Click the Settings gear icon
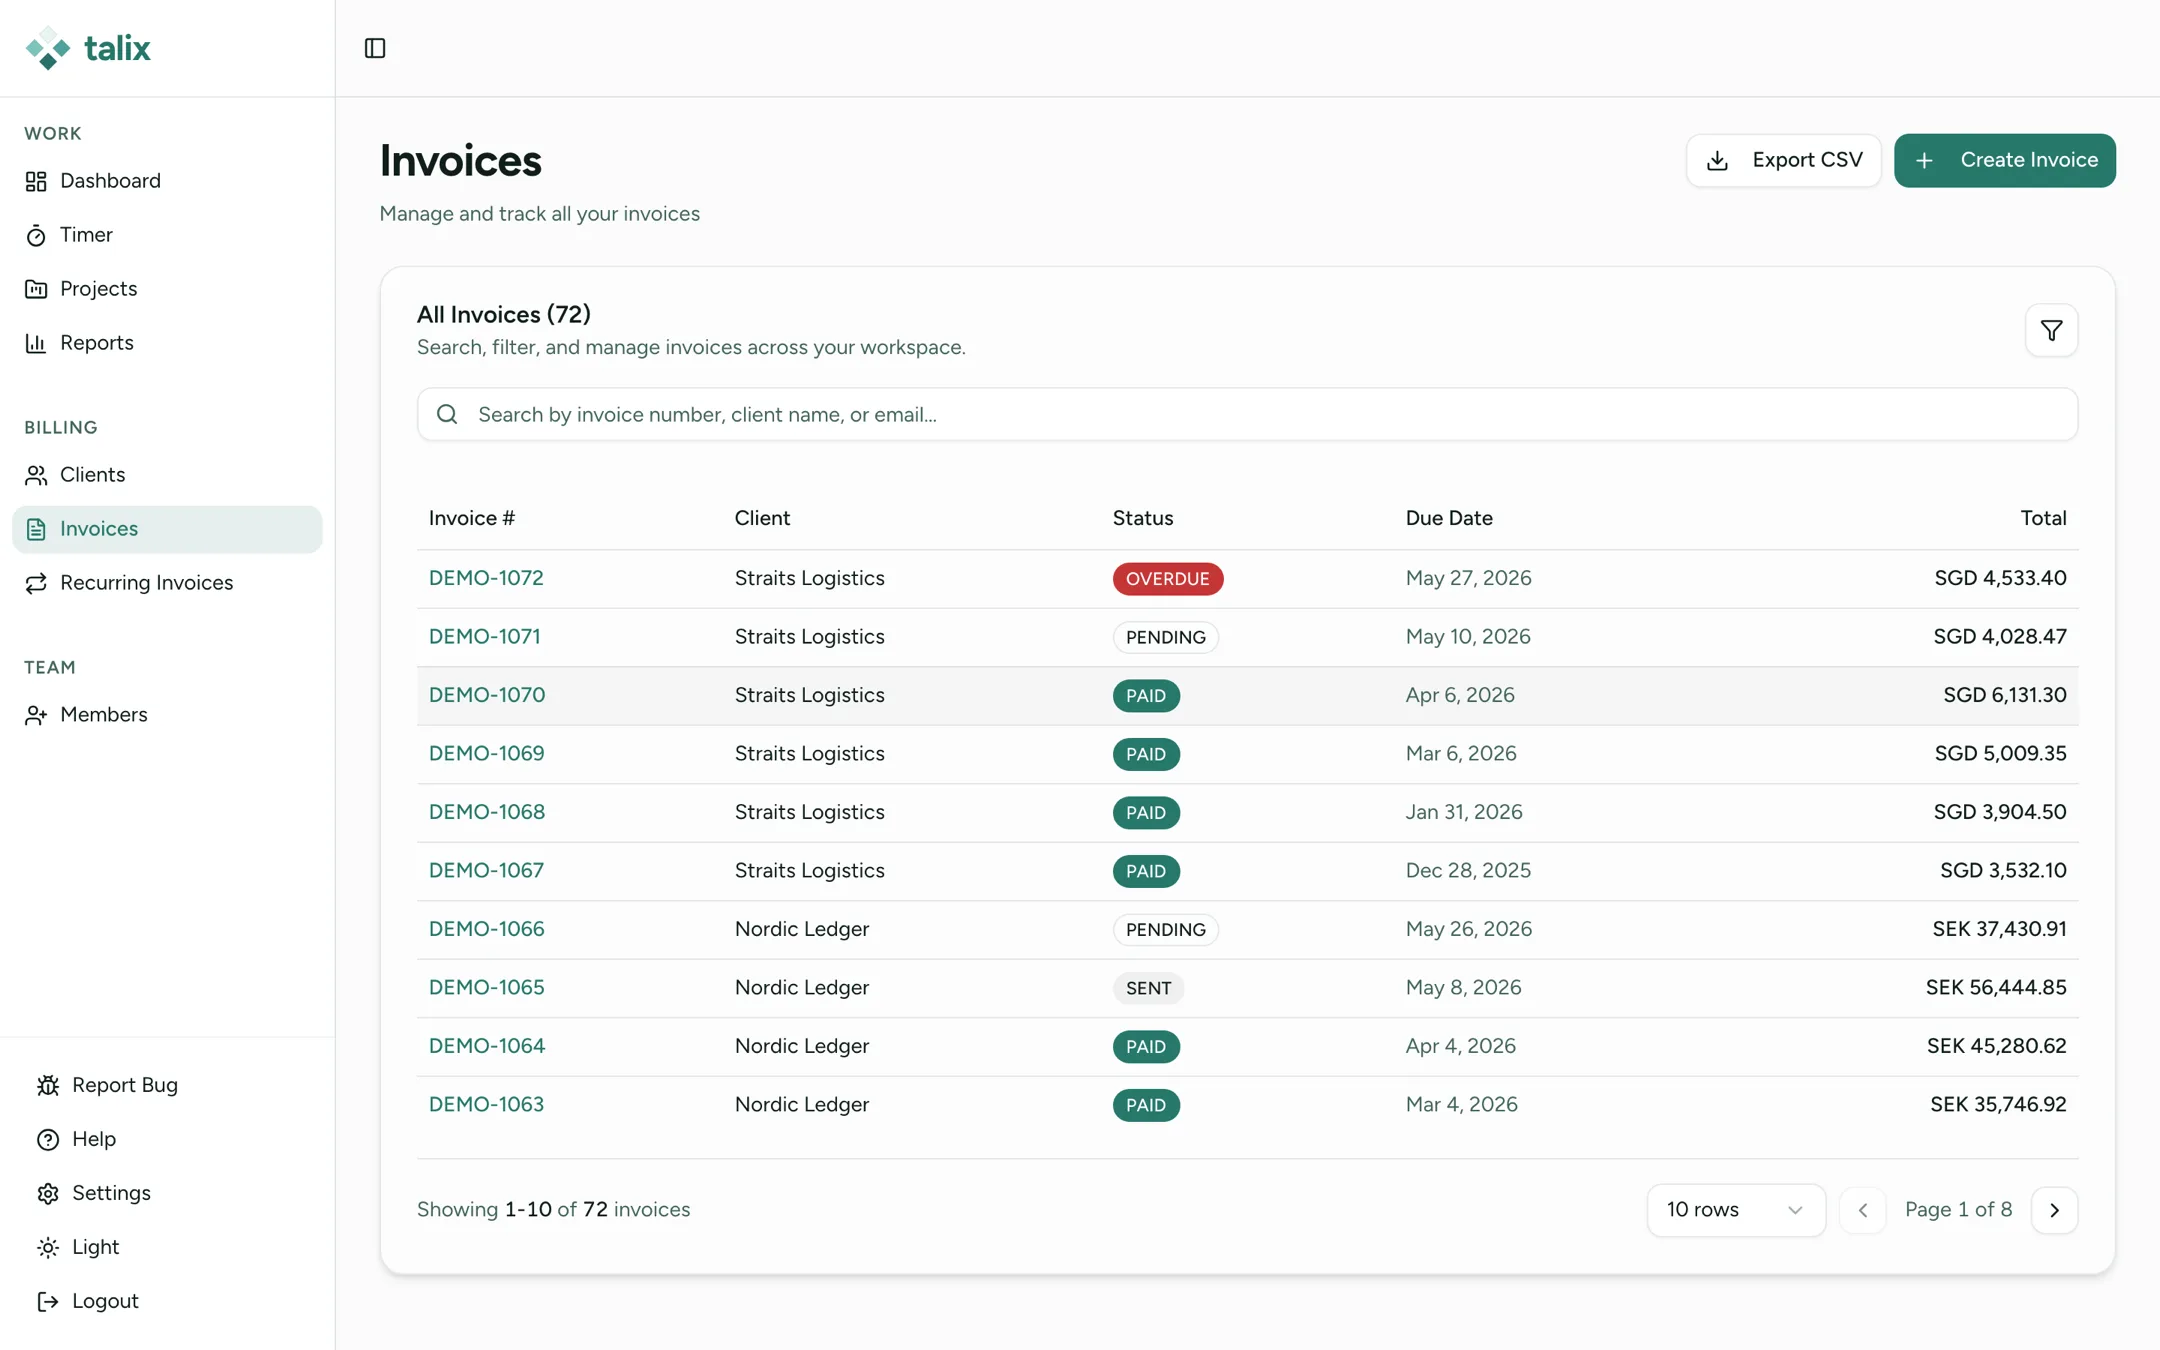 [48, 1193]
